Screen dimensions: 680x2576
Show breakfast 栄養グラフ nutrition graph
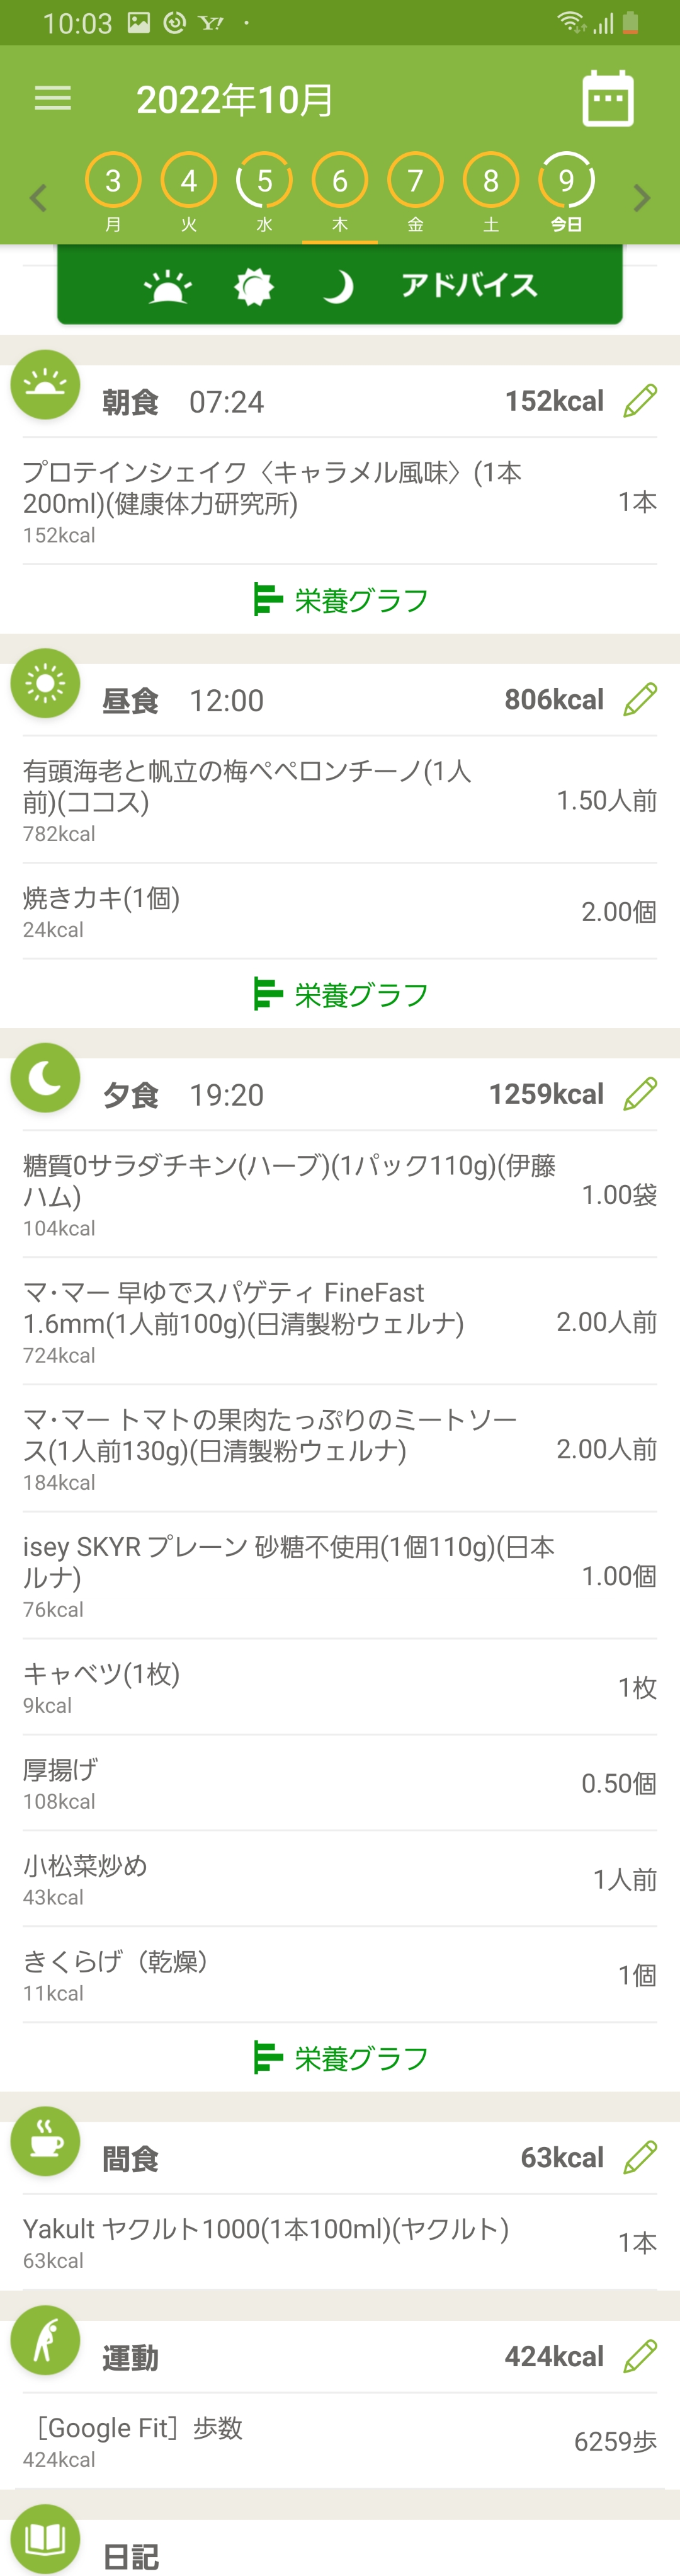(x=340, y=600)
